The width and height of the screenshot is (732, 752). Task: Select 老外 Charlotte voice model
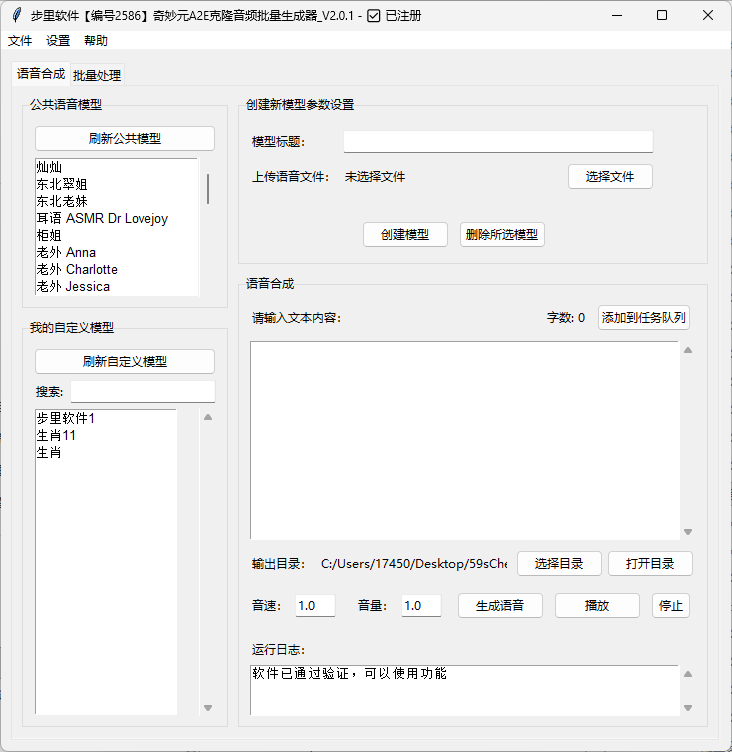point(77,269)
